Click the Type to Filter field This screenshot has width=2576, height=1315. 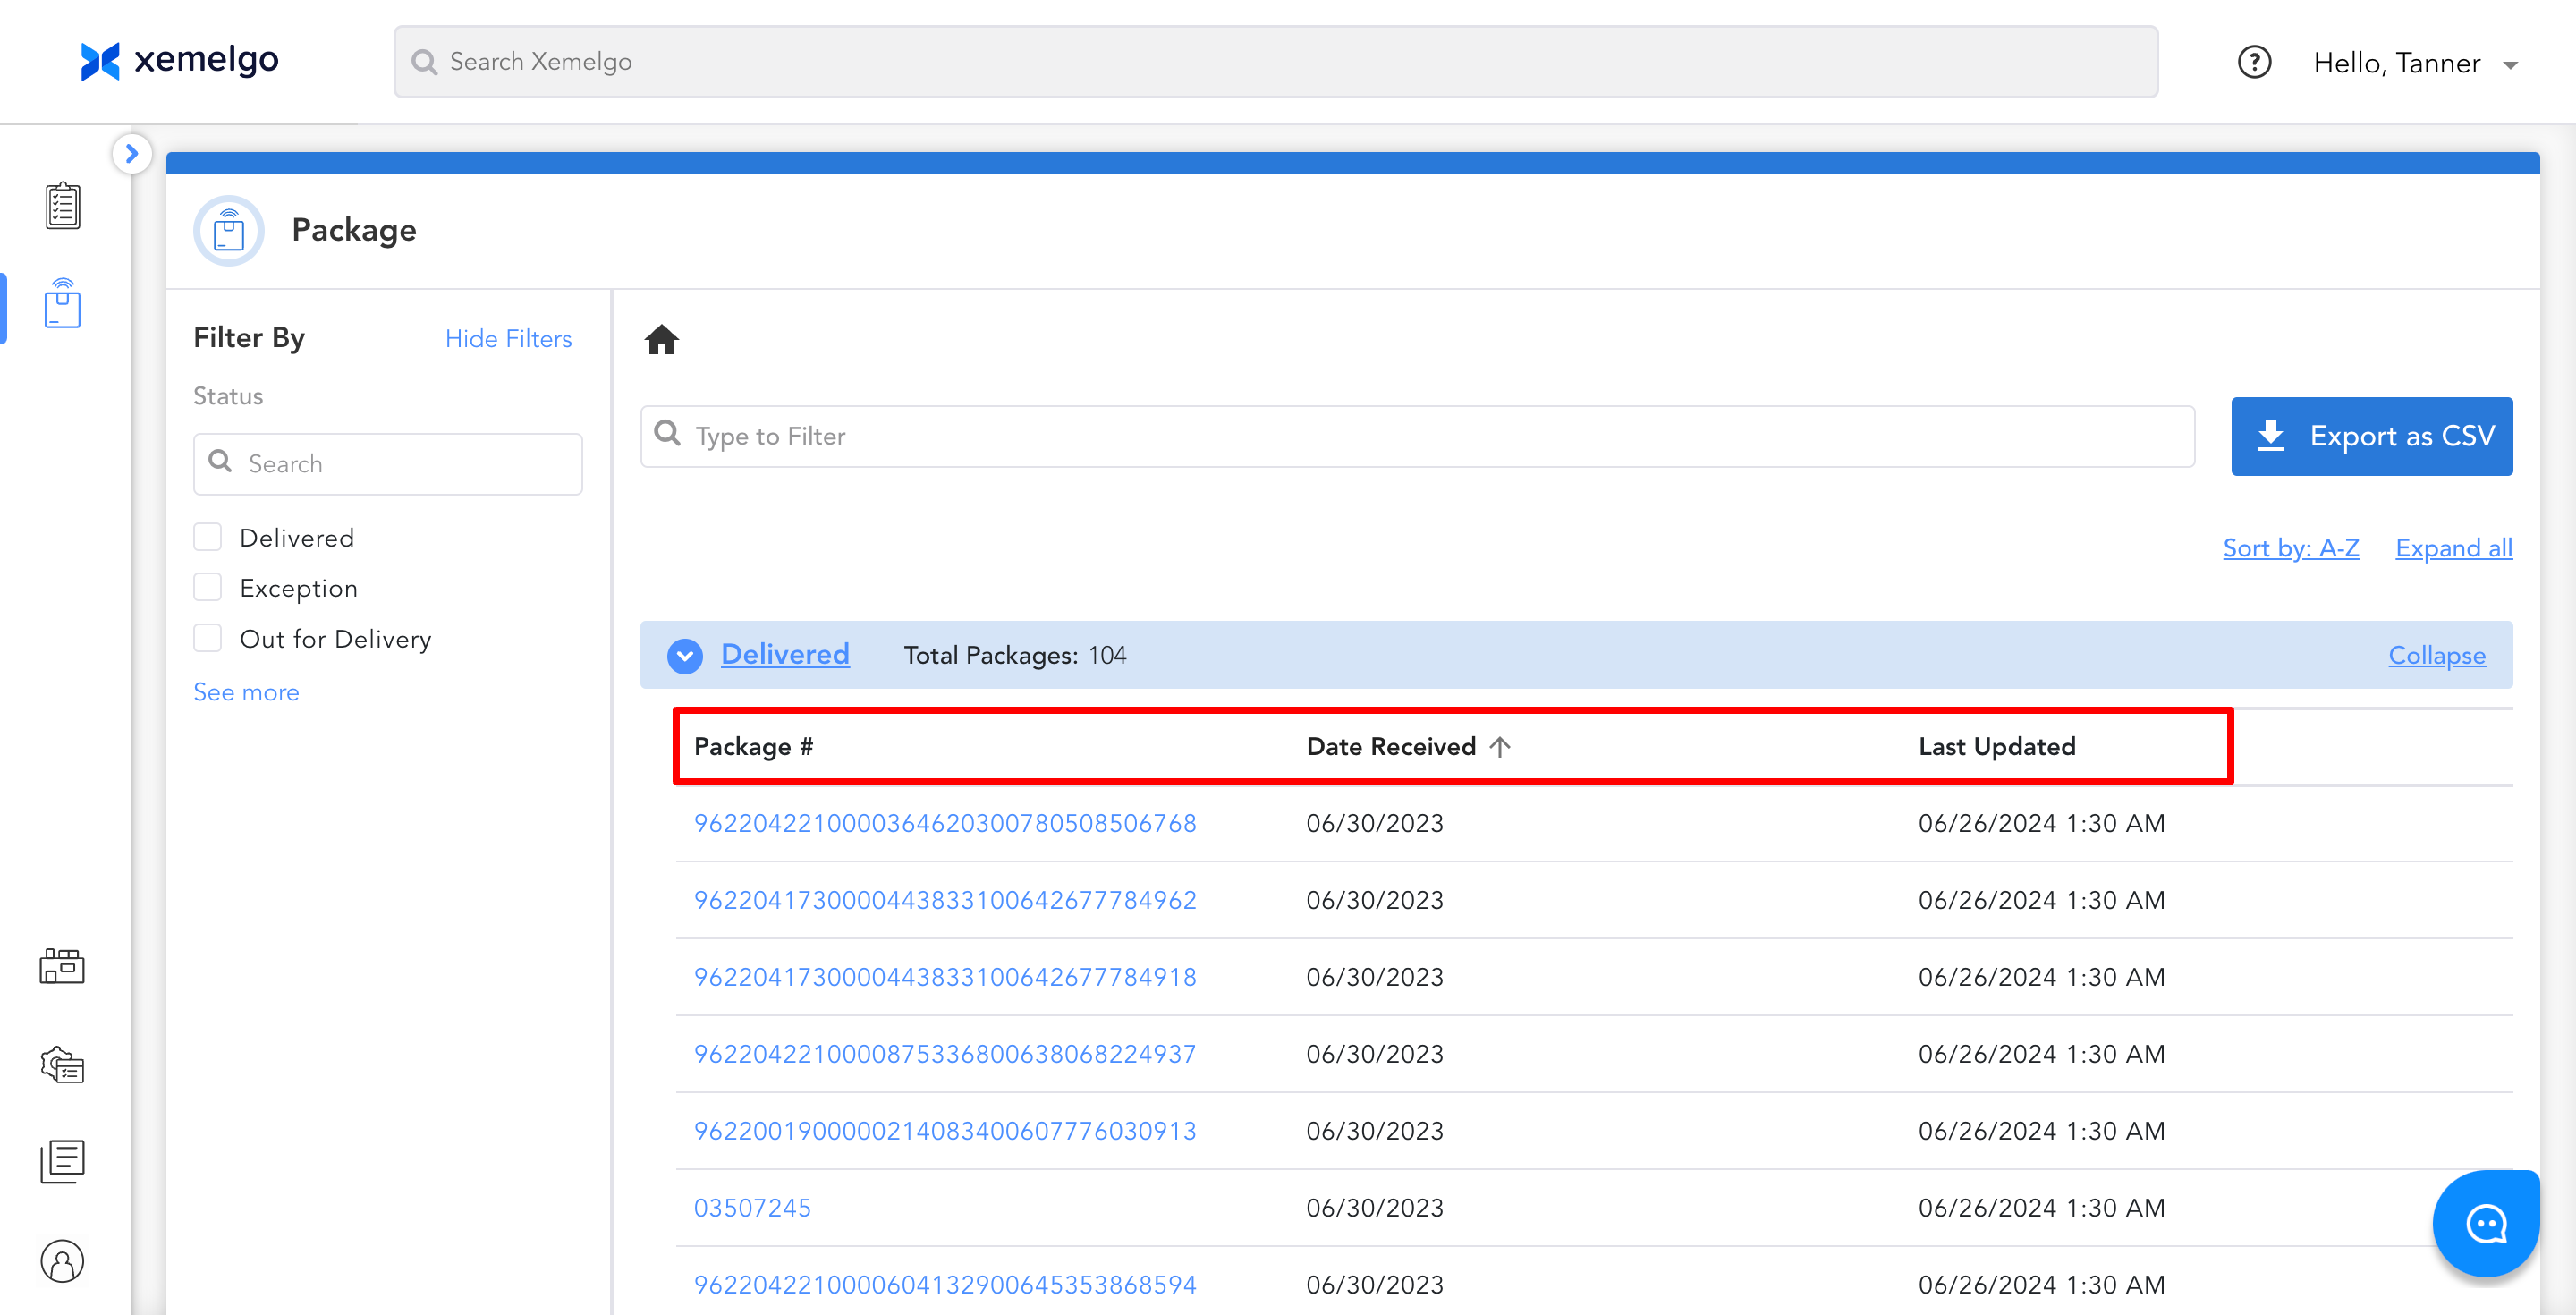tap(1416, 436)
